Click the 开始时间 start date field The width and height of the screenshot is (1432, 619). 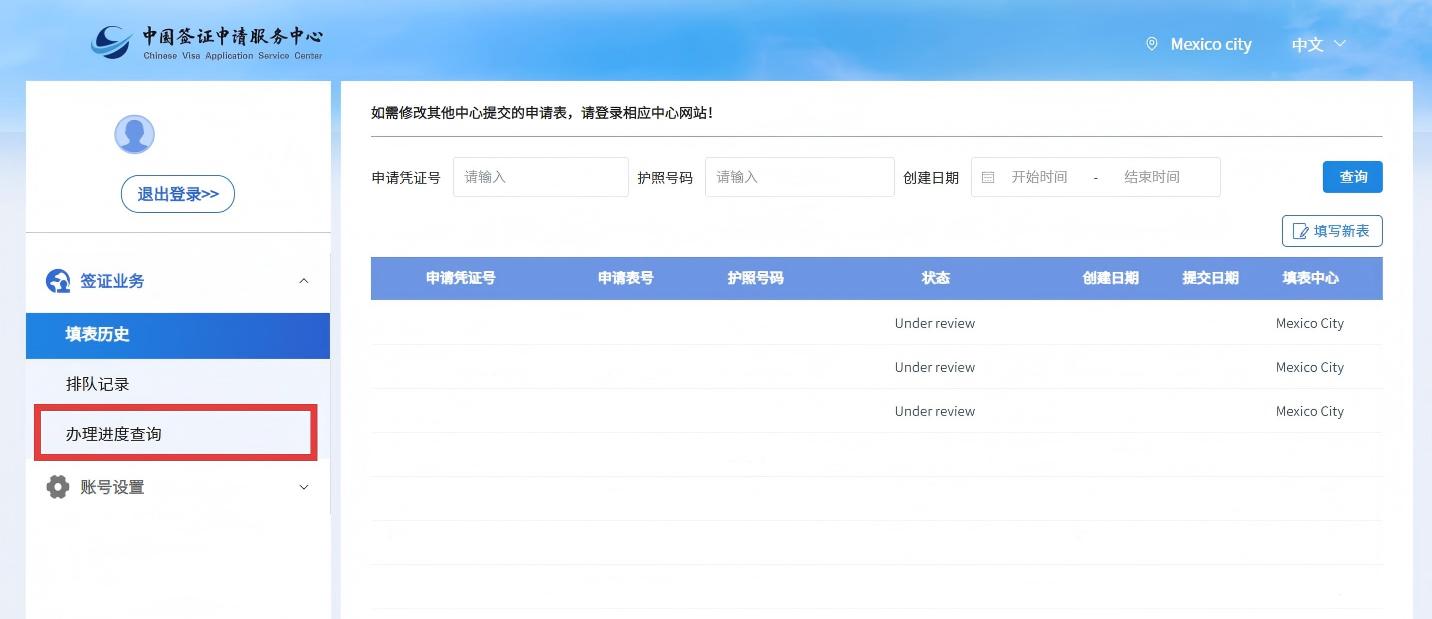1039,177
